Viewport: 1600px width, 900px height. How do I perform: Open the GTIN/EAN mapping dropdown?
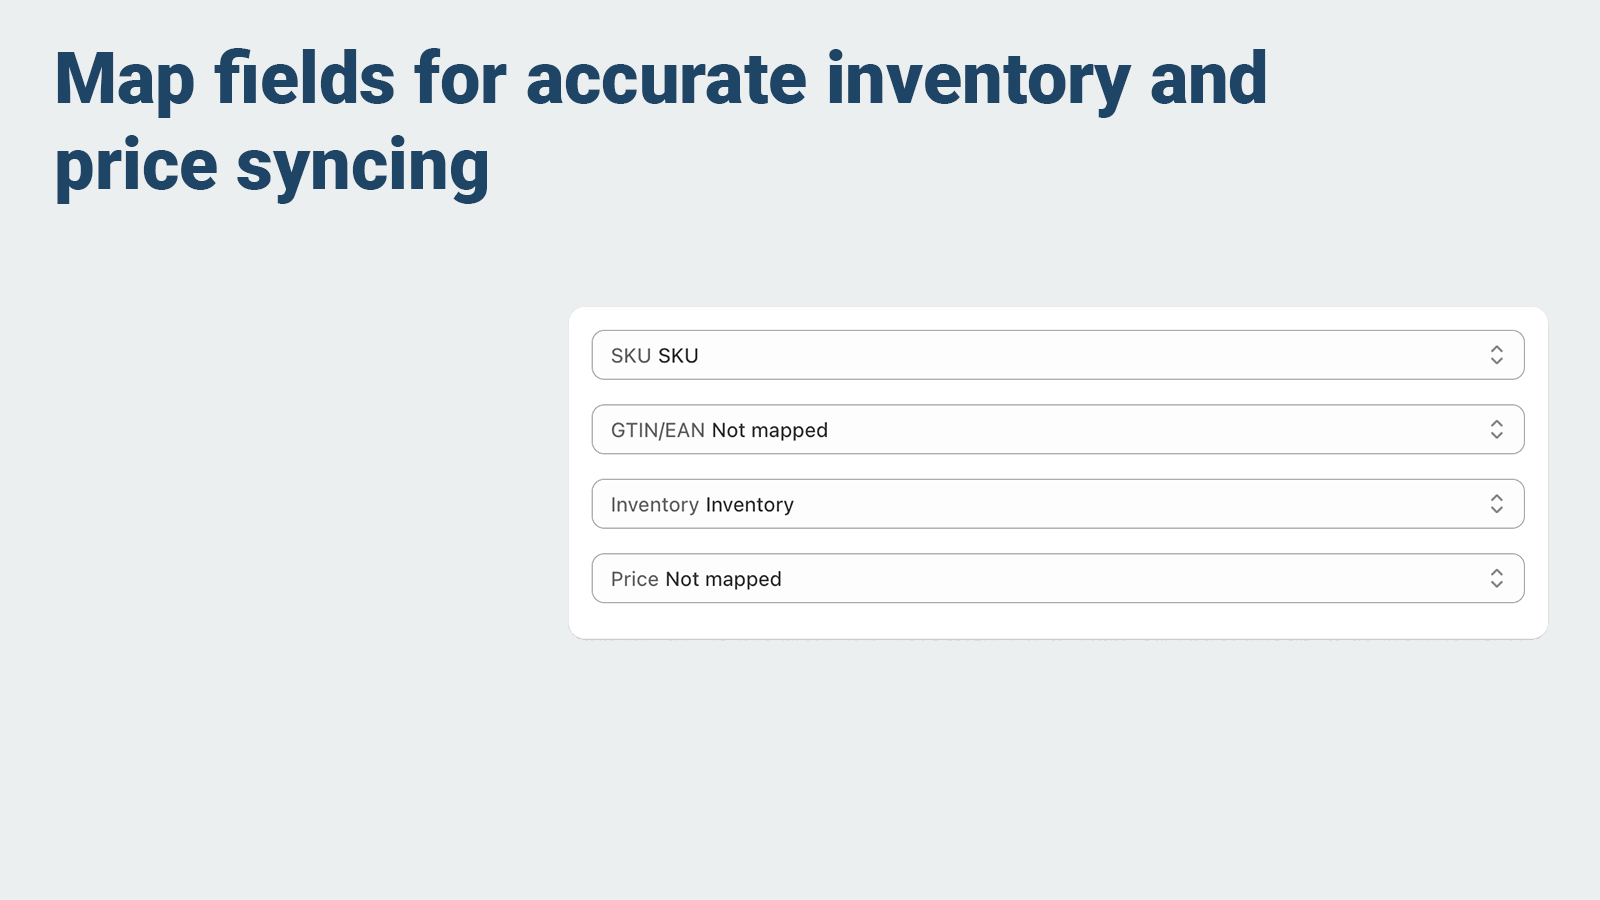coord(1057,429)
